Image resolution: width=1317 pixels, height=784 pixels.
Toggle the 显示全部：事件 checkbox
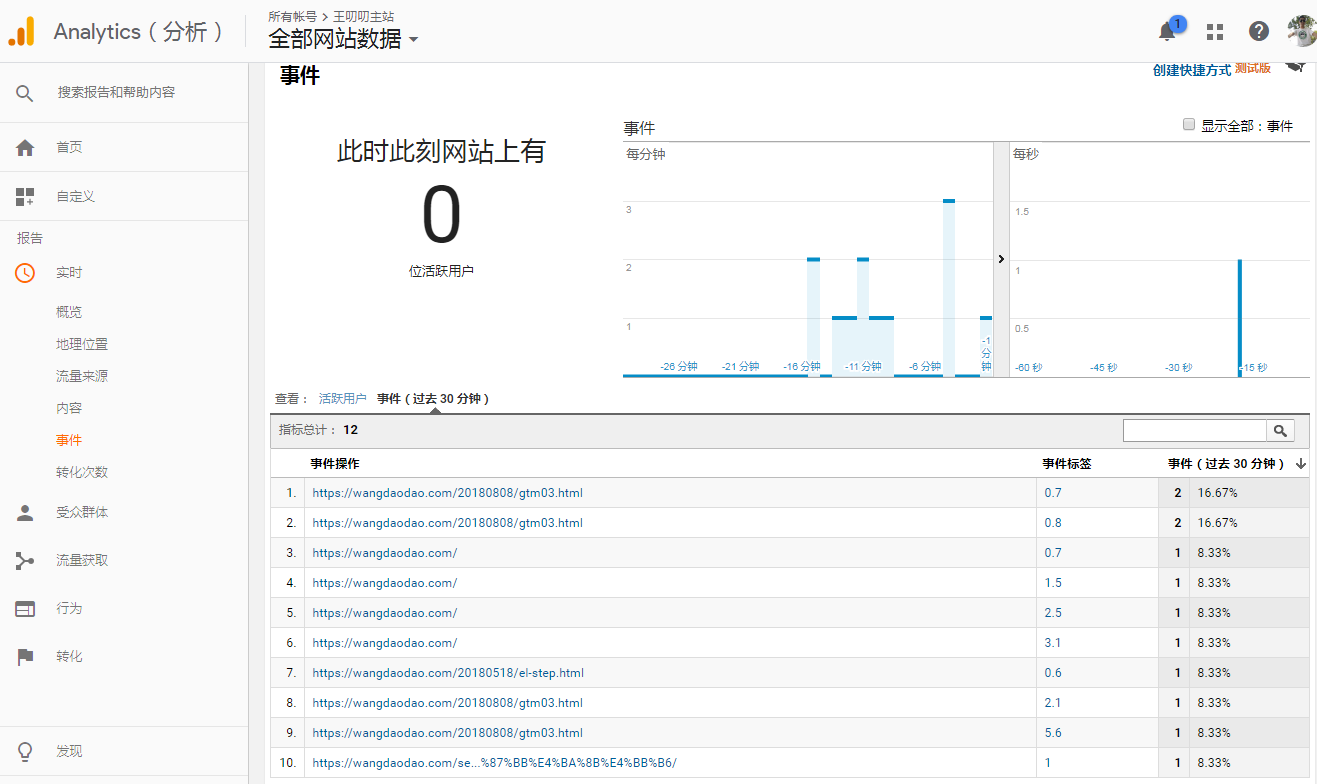(x=1189, y=125)
